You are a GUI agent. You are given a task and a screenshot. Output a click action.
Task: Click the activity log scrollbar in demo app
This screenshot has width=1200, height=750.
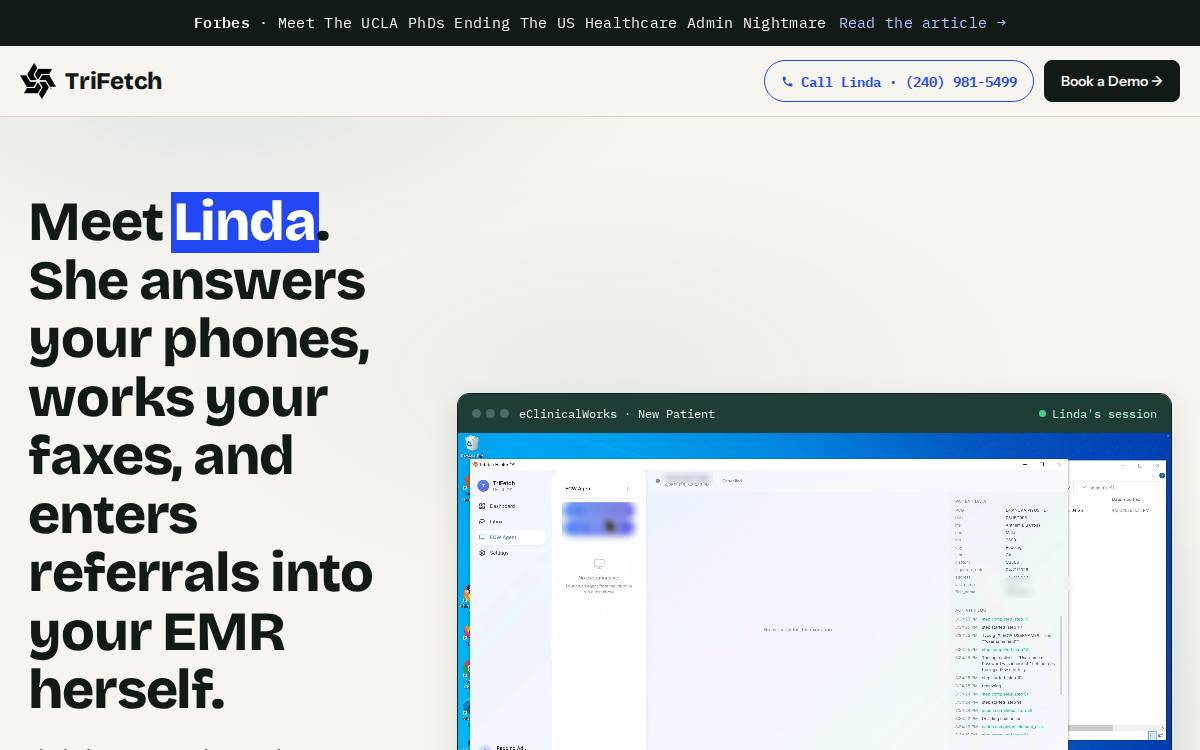tap(1061, 655)
